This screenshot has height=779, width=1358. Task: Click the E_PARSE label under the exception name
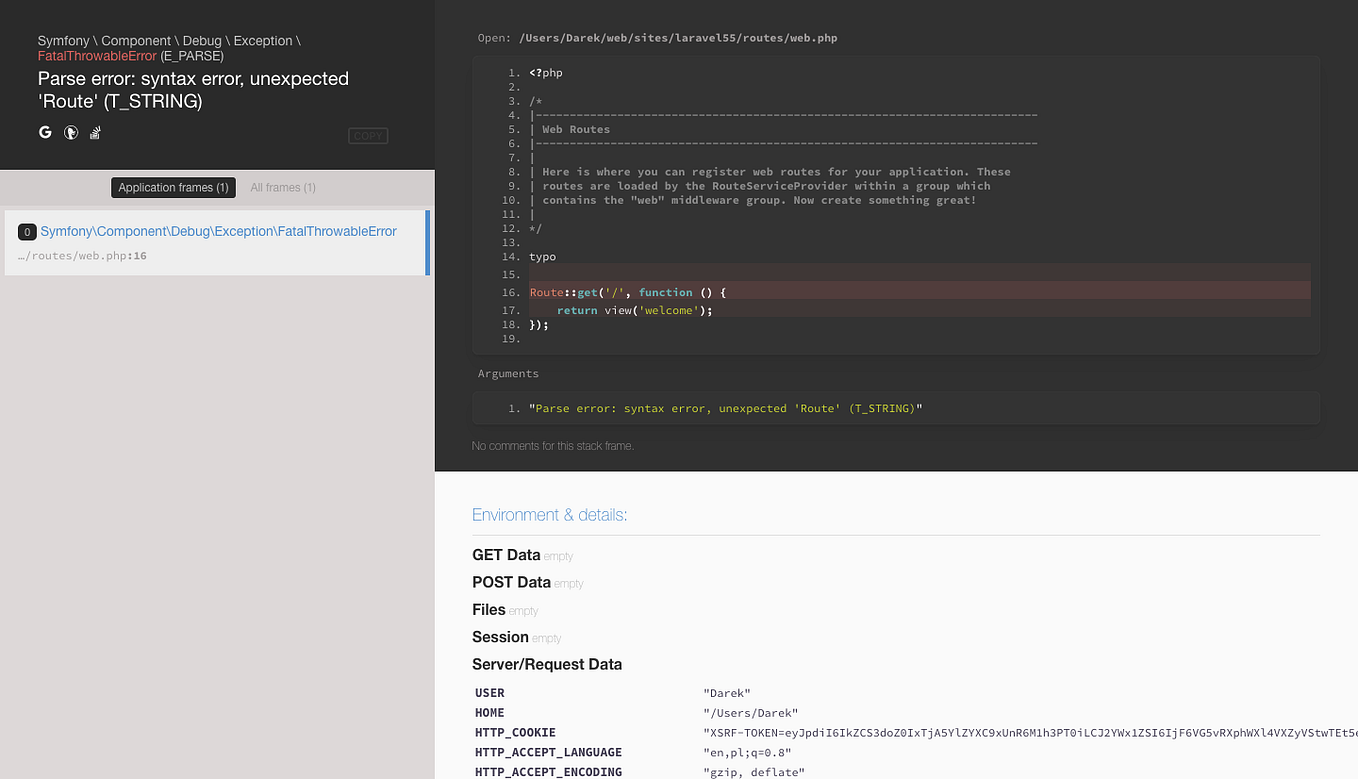click(x=192, y=56)
